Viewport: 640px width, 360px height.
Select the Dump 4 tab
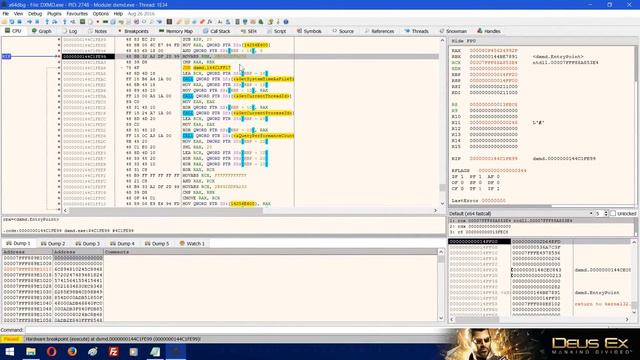click(122, 243)
